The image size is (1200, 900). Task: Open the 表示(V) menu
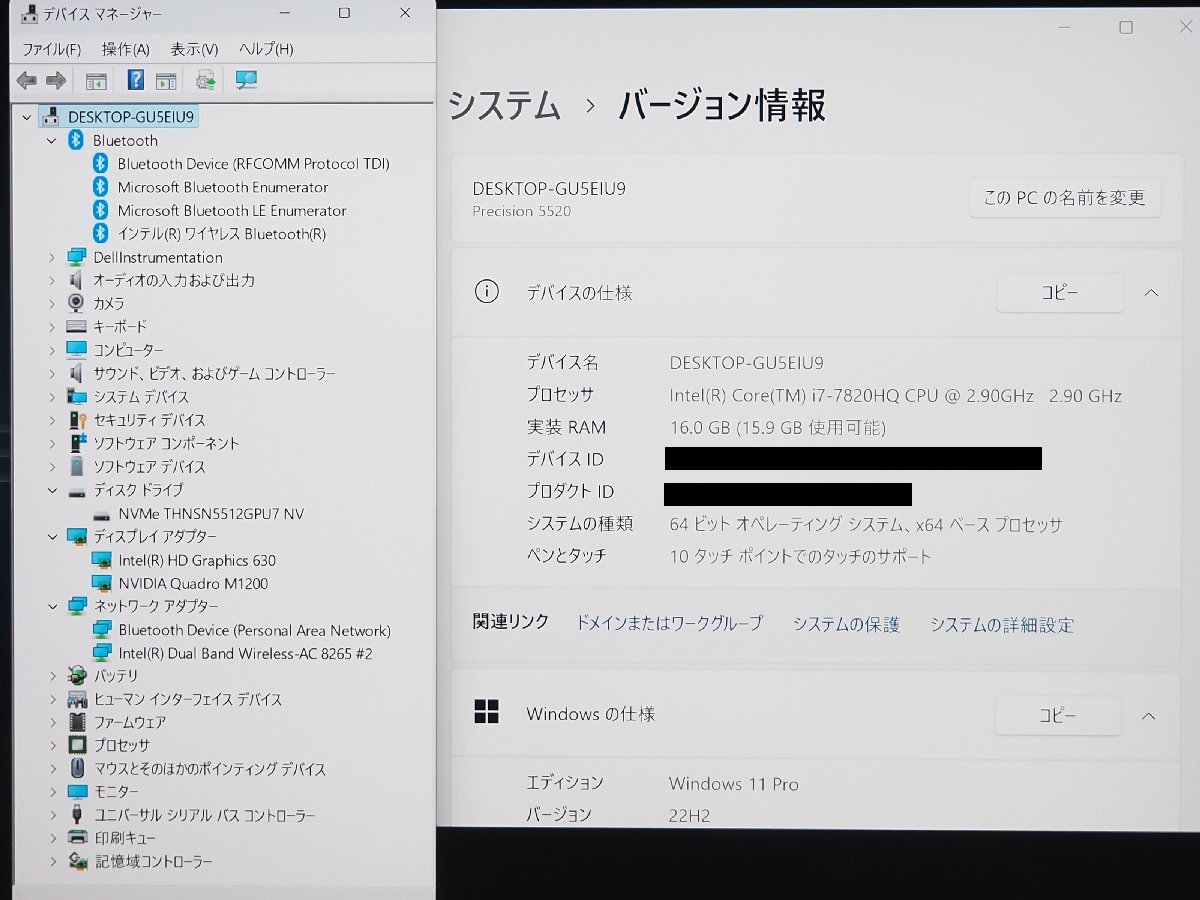(x=194, y=49)
